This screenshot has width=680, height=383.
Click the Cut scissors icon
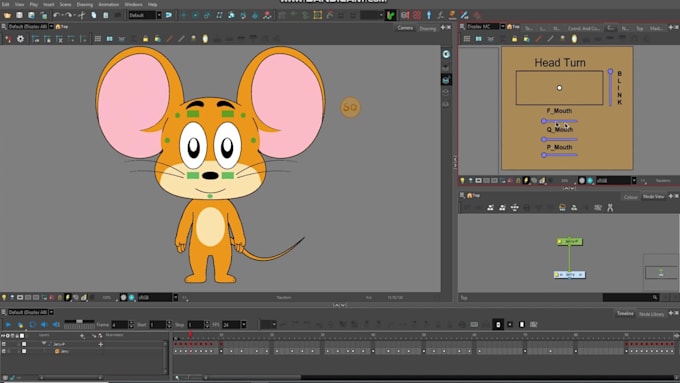tap(81, 15)
